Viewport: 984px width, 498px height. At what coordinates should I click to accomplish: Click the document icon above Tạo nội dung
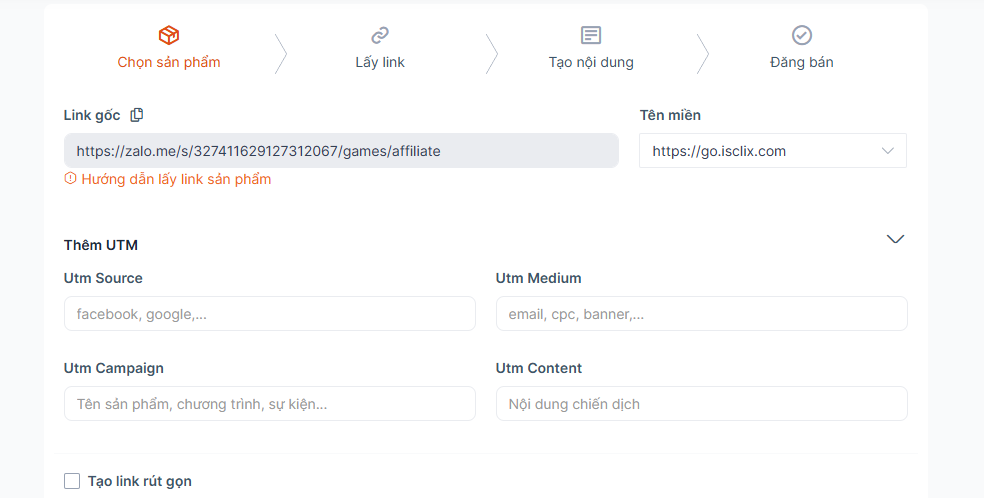(591, 35)
